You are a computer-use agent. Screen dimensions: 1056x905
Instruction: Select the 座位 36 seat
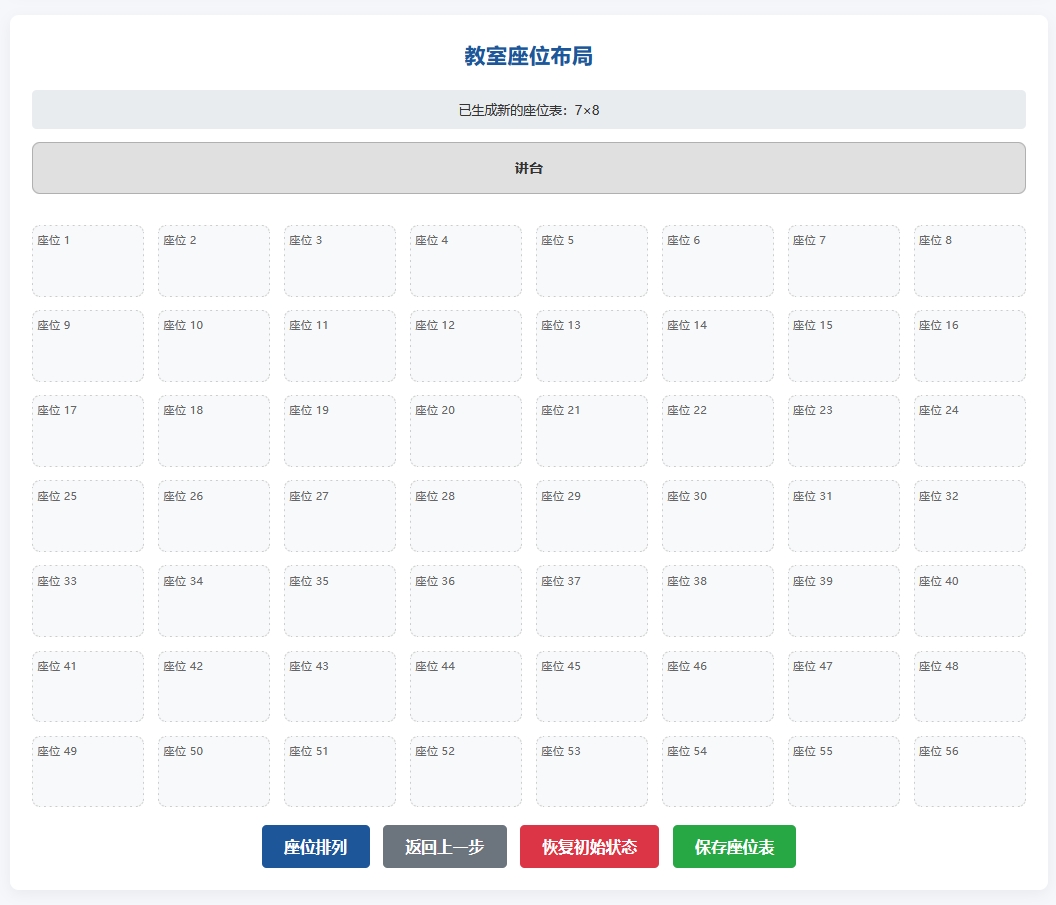click(x=466, y=601)
